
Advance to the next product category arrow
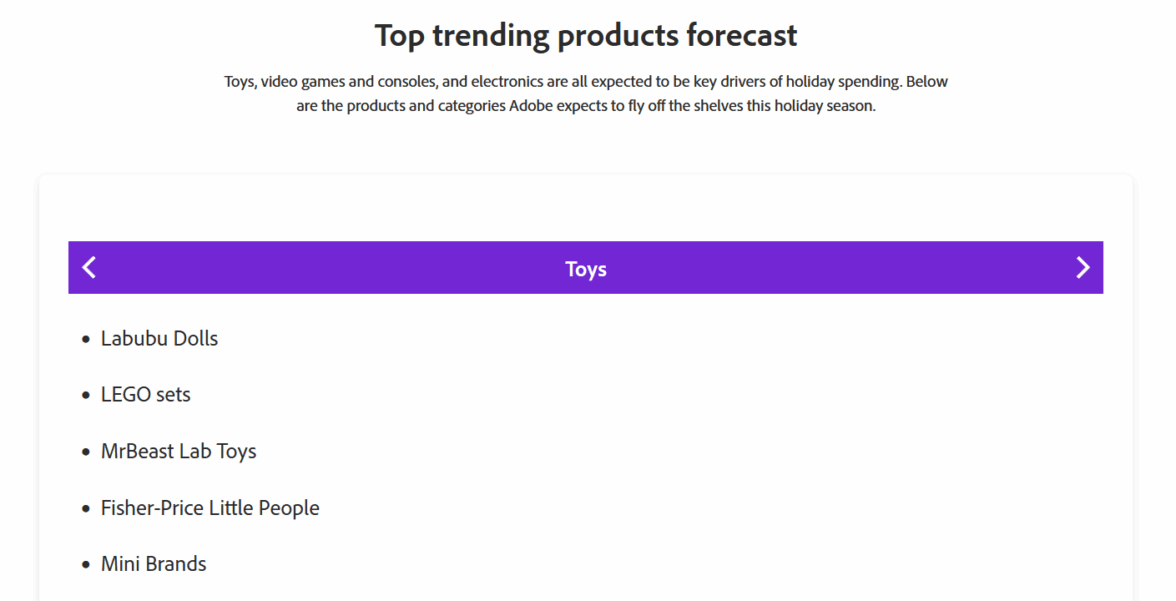1082,267
